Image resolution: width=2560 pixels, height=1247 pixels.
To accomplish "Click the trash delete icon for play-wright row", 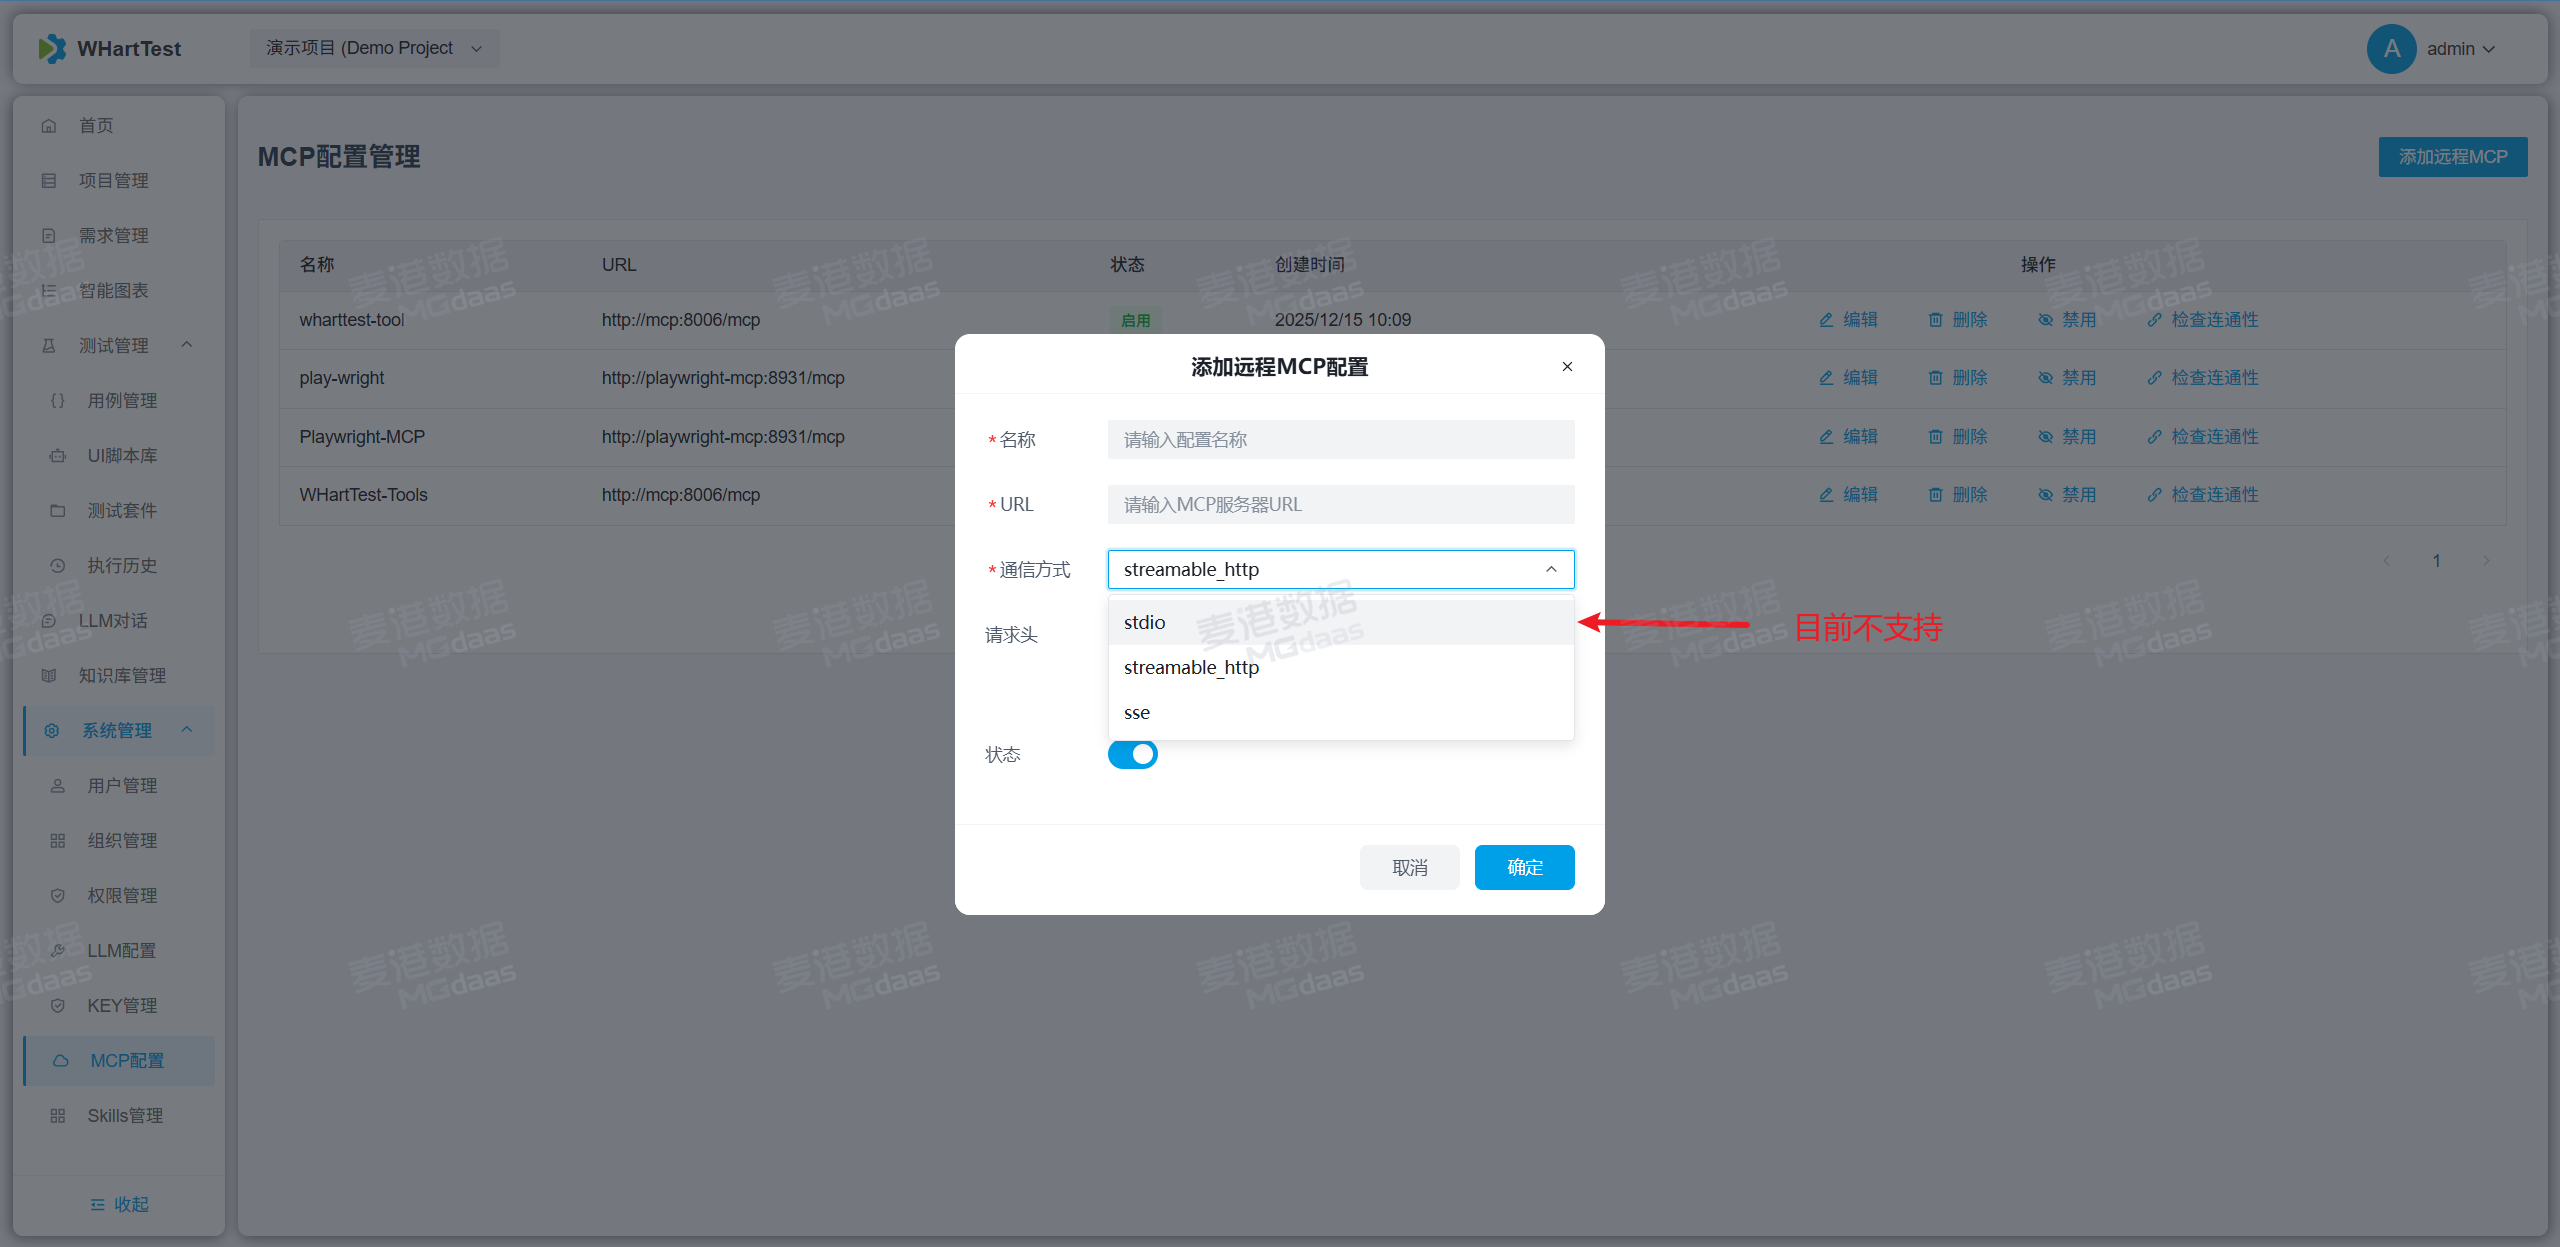I will click(1935, 378).
